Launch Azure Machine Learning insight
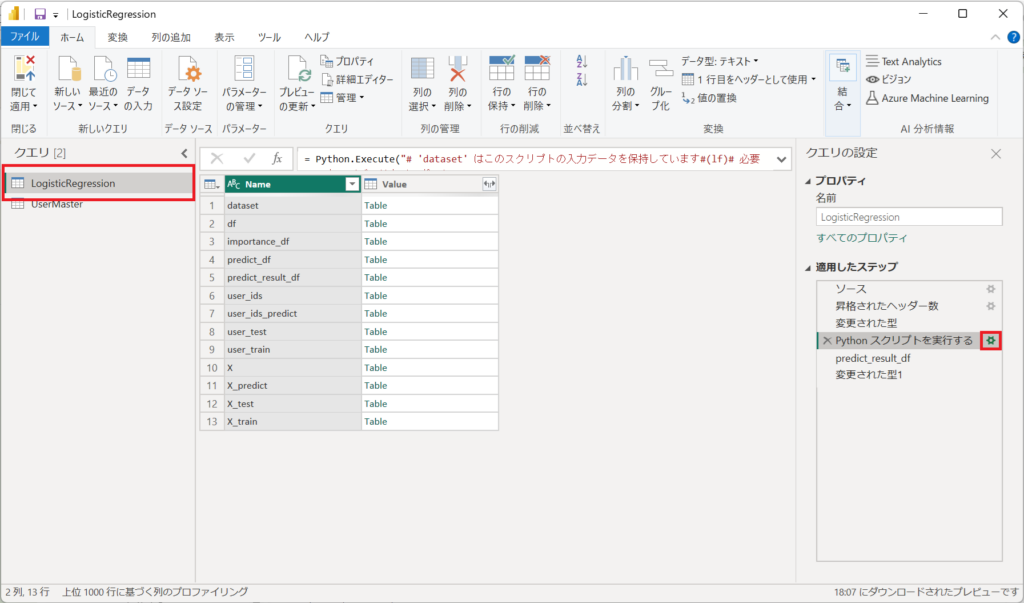The width and height of the screenshot is (1024, 603). point(927,98)
